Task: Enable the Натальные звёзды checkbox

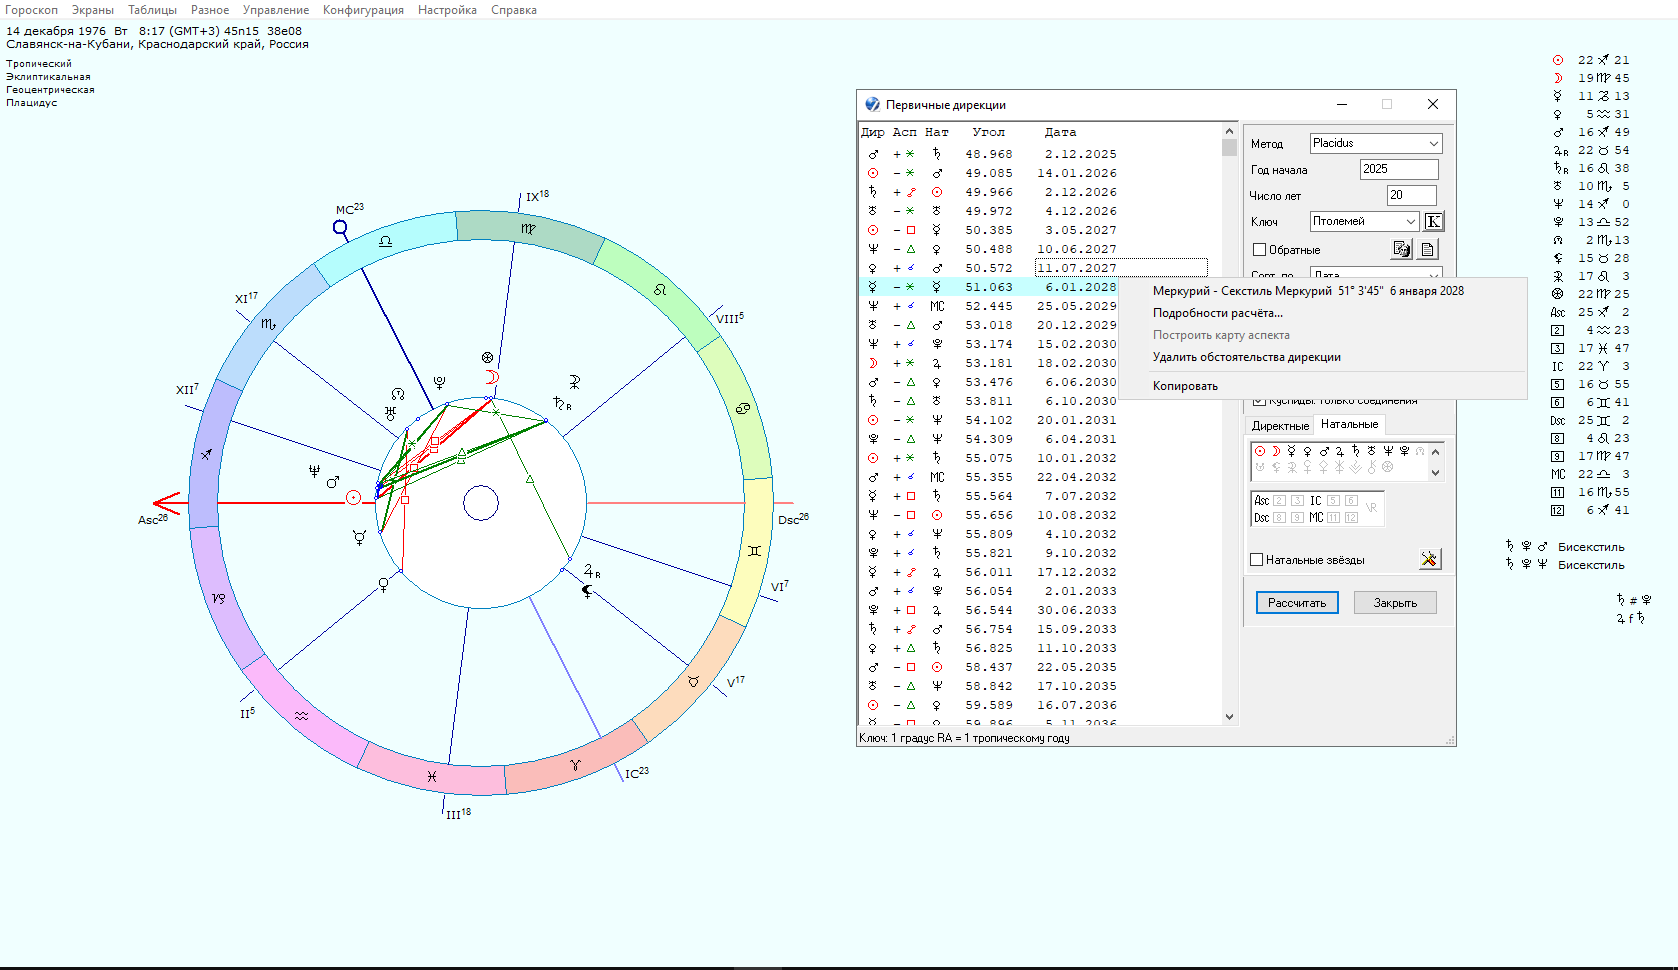Action: pyautogui.click(x=1257, y=560)
